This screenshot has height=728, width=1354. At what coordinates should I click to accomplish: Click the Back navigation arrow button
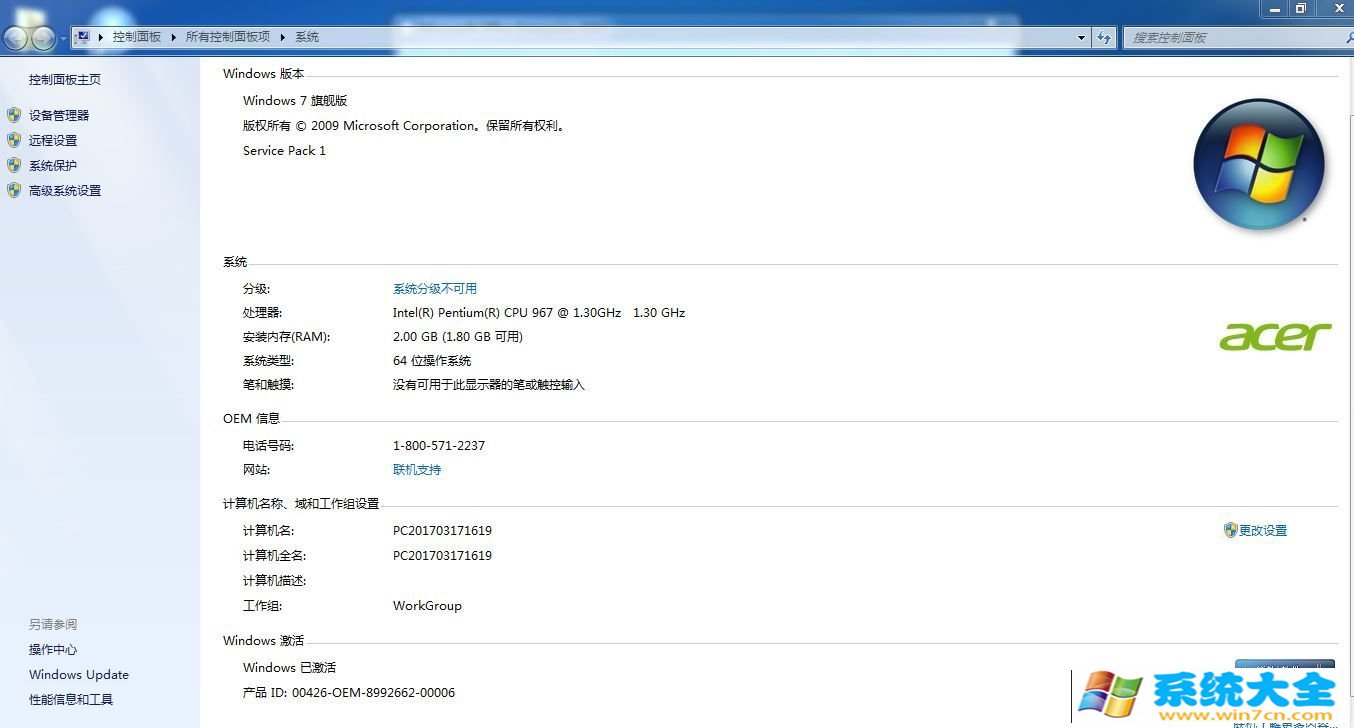click(x=17, y=38)
